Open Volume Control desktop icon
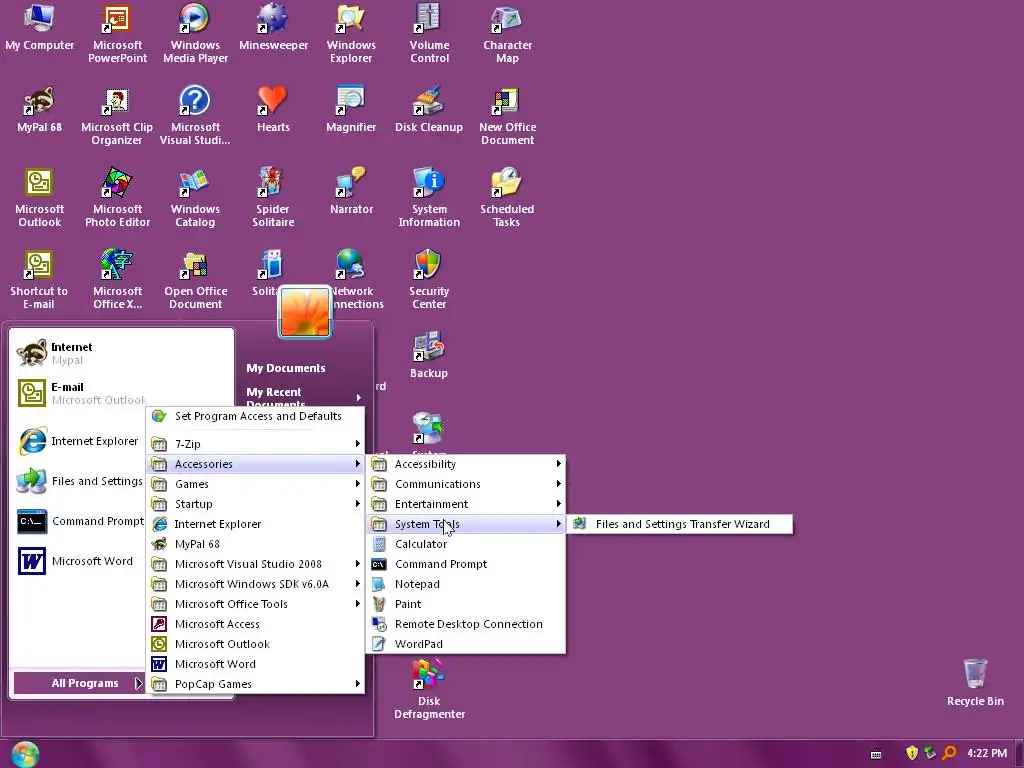The width and height of the screenshot is (1024, 768). coord(429,33)
